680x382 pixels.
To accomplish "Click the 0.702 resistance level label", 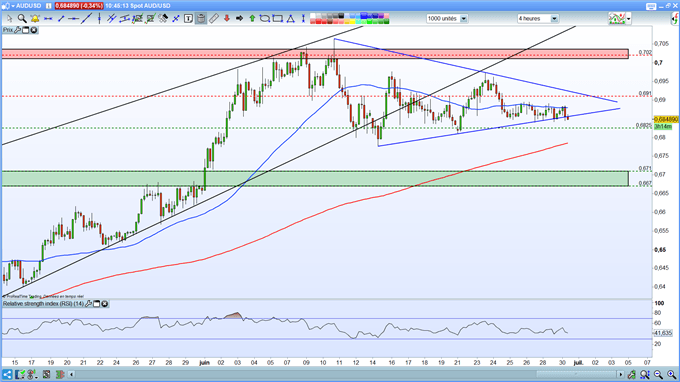I will [x=645, y=52].
